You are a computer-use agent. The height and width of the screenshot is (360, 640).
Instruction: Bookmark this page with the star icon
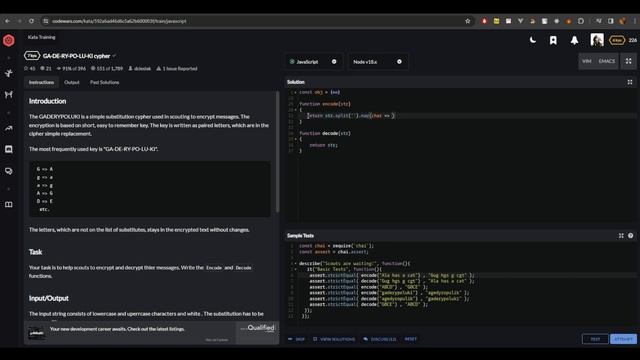[x=468, y=21]
